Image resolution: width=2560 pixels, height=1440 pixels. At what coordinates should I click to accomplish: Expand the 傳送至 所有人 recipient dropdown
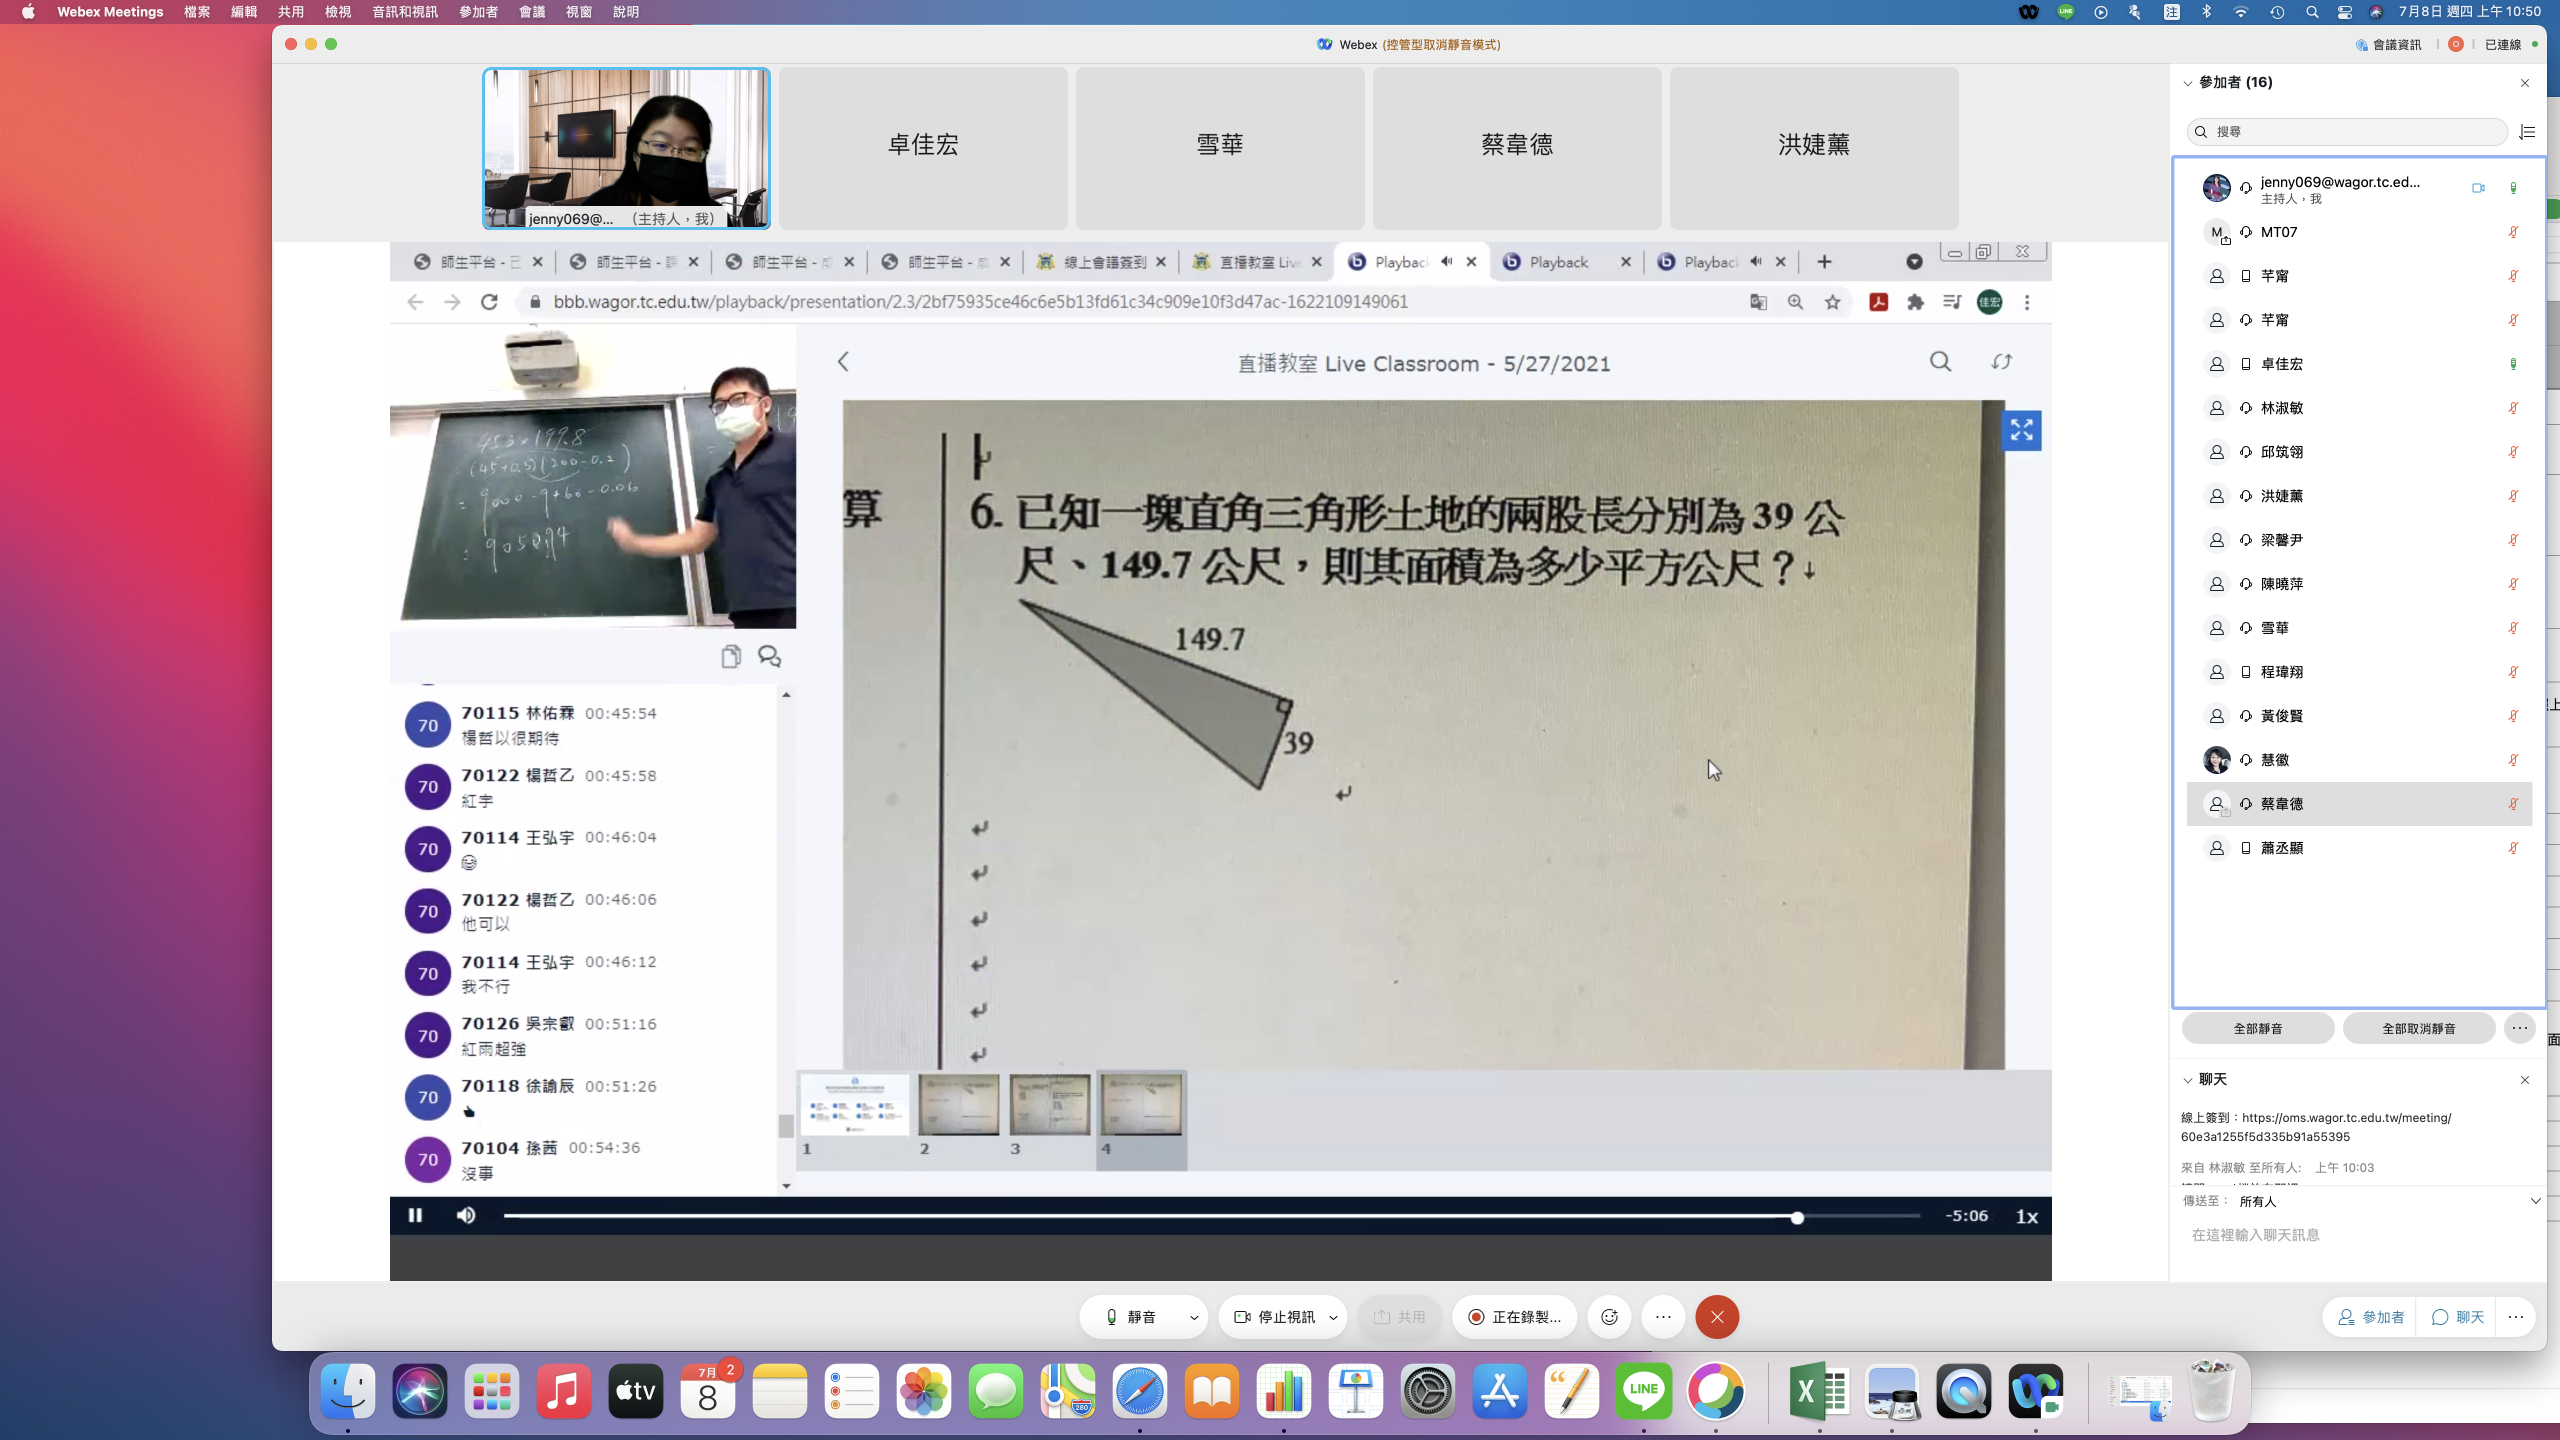(2535, 1201)
